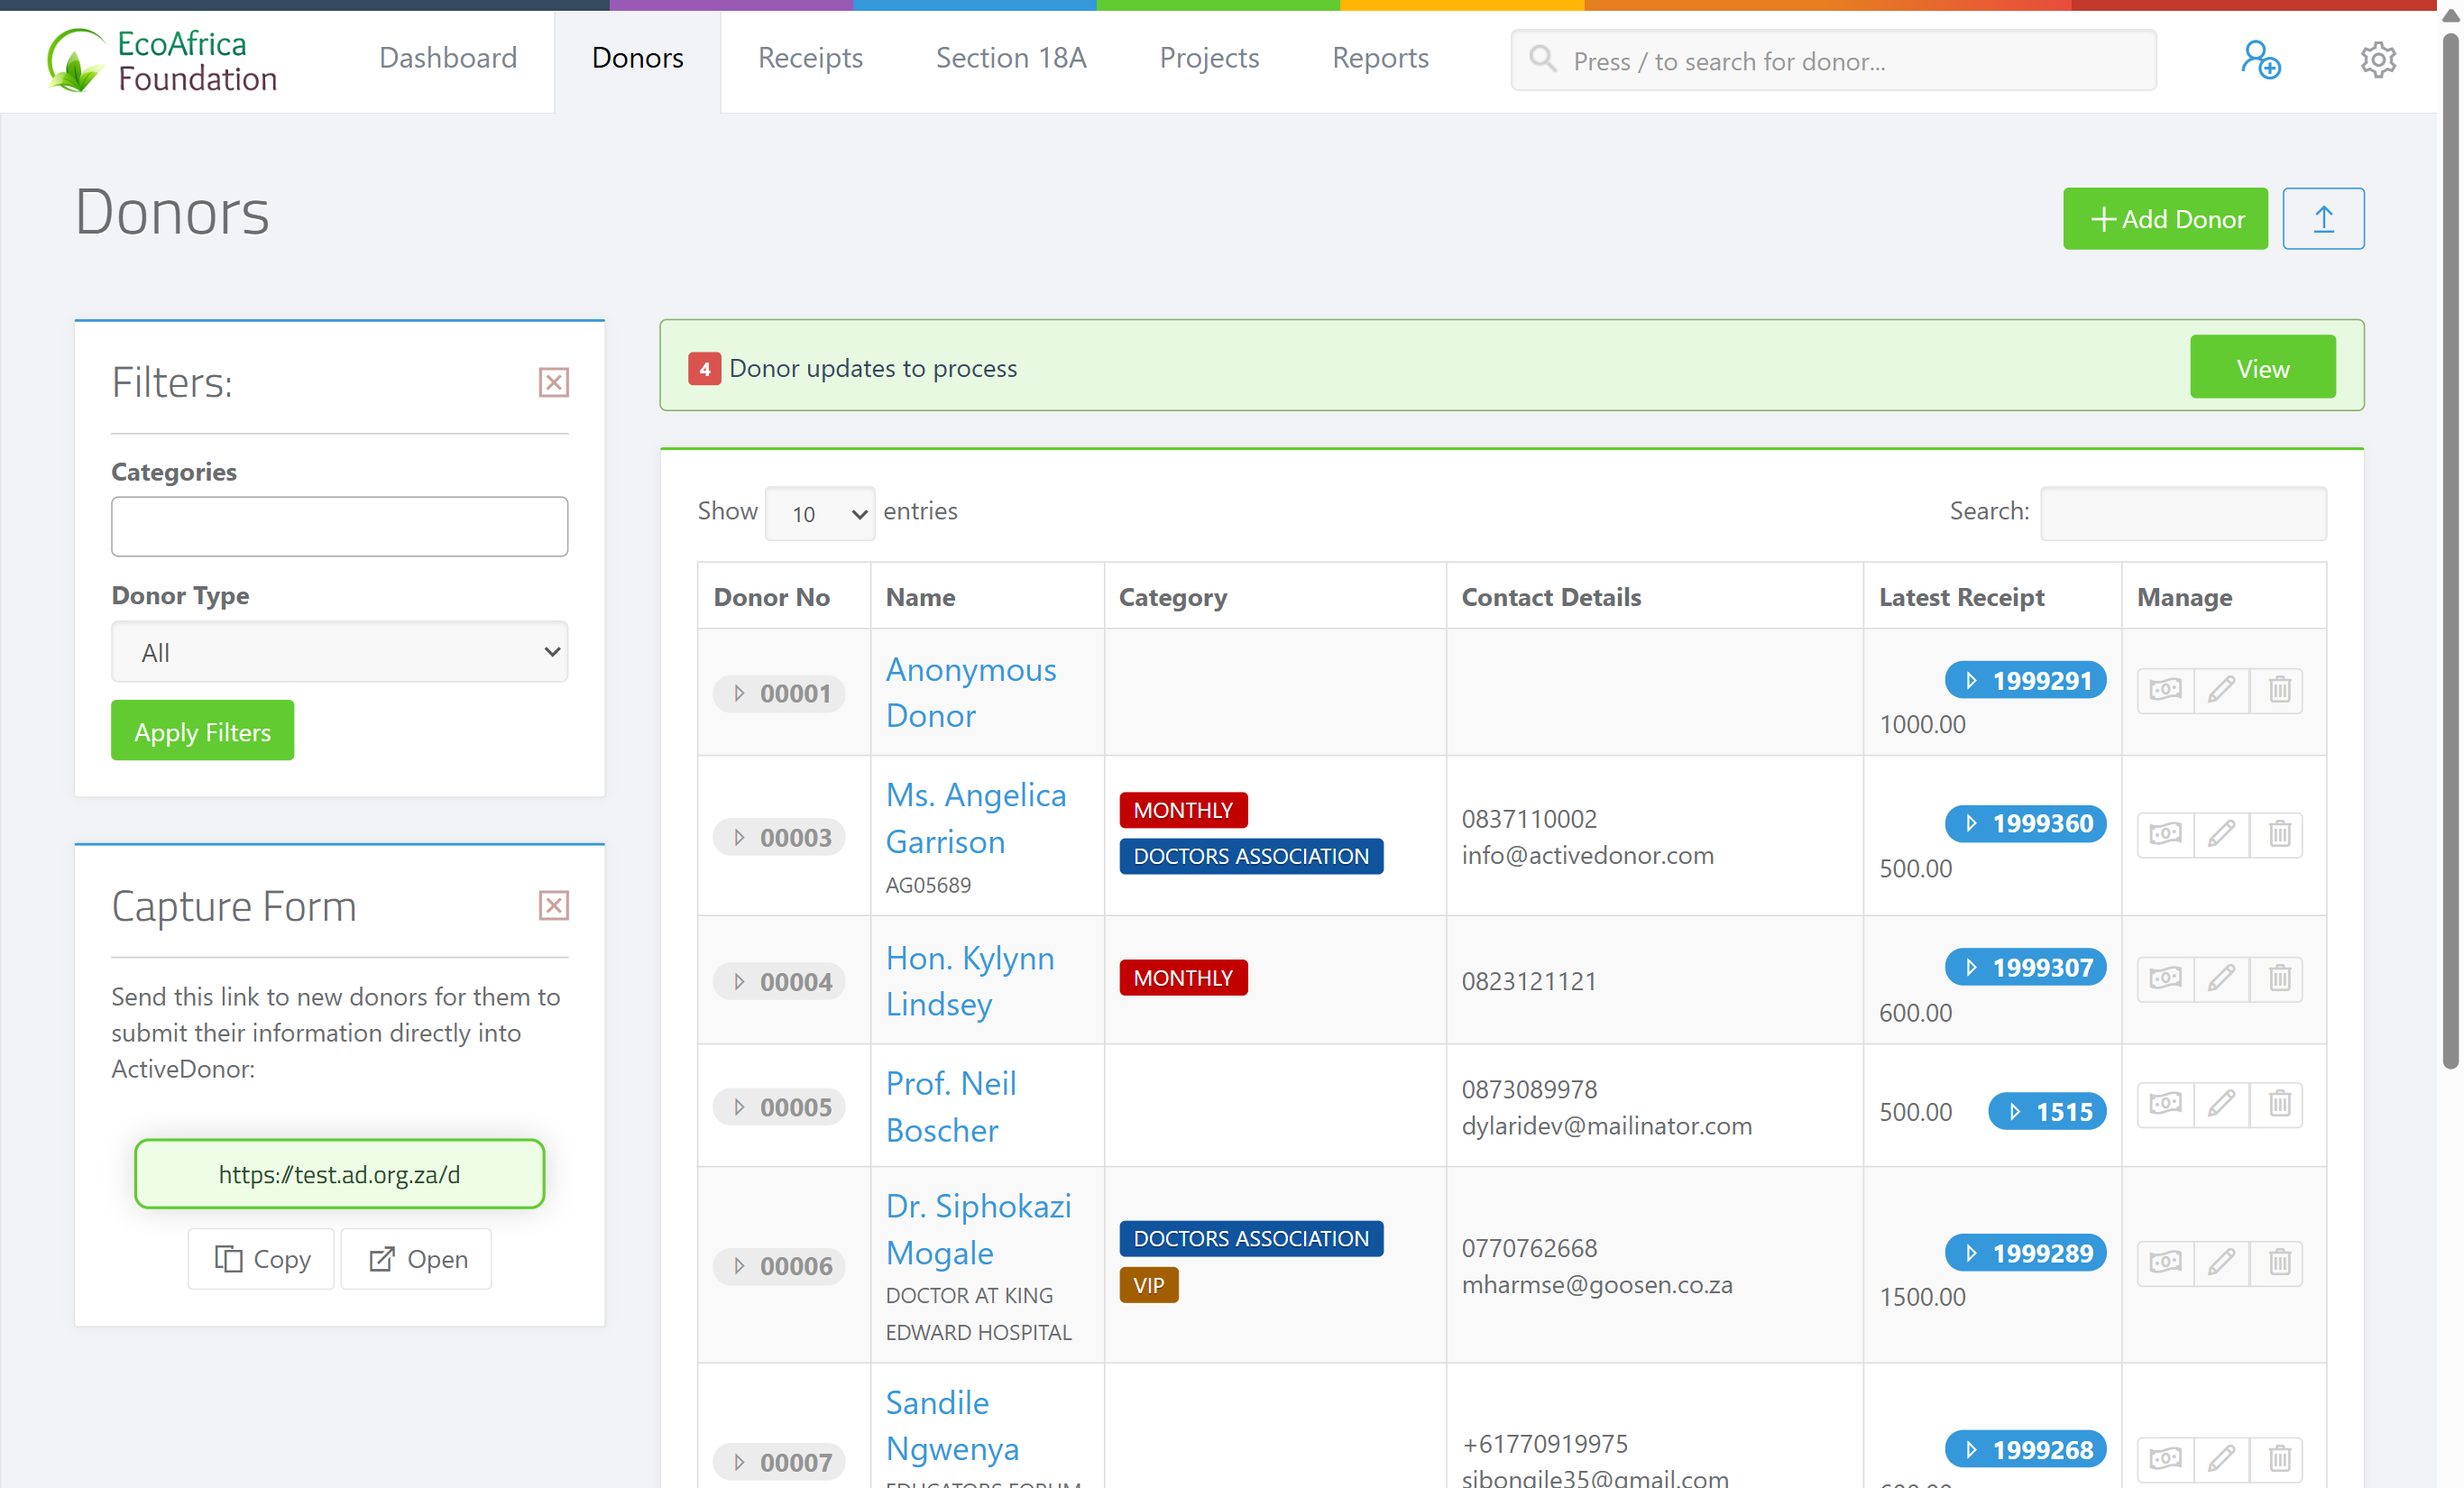Image resolution: width=2464 pixels, height=1488 pixels.
Task: Open Hon. Kylynn Lindsey profile
Action: click(x=970, y=981)
